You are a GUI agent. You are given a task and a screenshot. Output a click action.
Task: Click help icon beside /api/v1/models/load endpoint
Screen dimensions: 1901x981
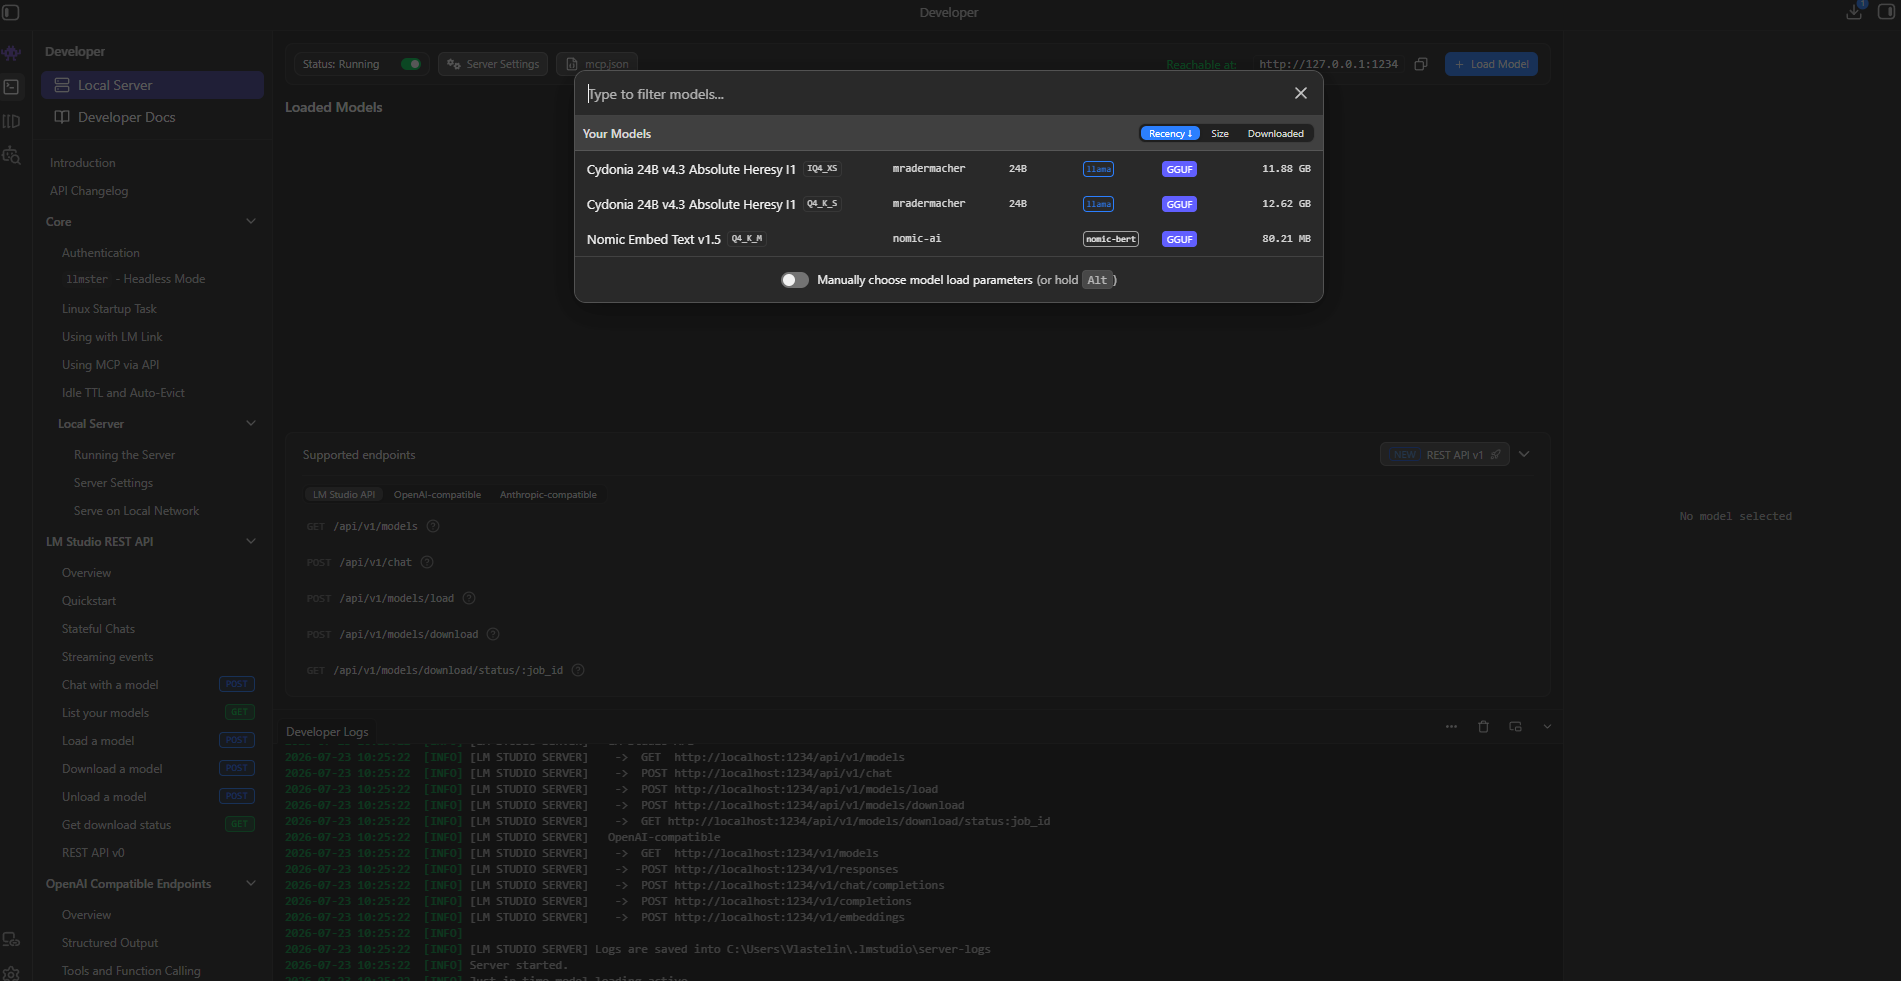pos(469,598)
